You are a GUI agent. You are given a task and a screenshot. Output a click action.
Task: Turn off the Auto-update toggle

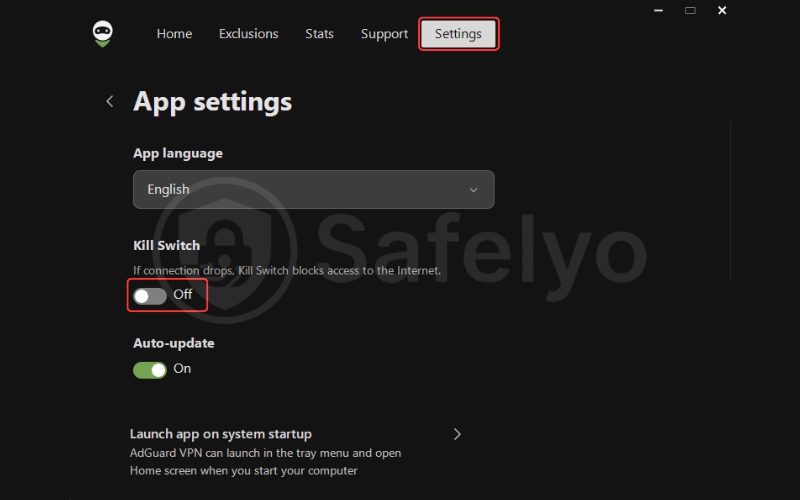tap(150, 370)
